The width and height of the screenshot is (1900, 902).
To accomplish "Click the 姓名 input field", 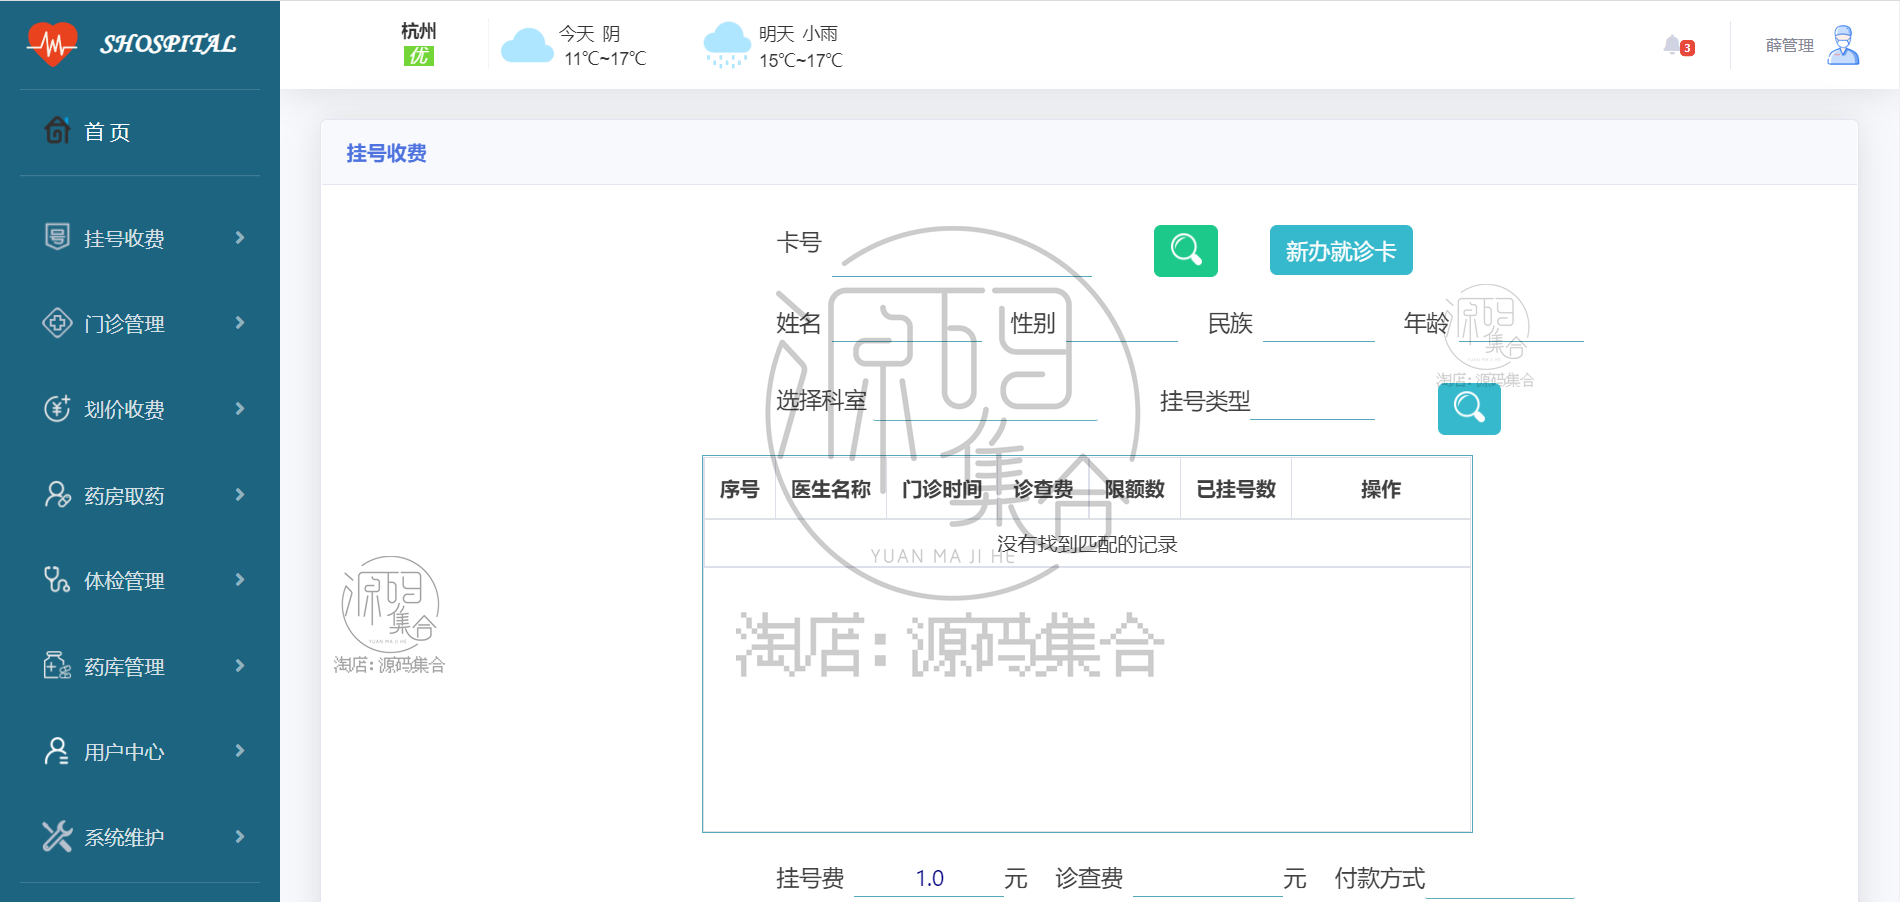I will (x=906, y=324).
